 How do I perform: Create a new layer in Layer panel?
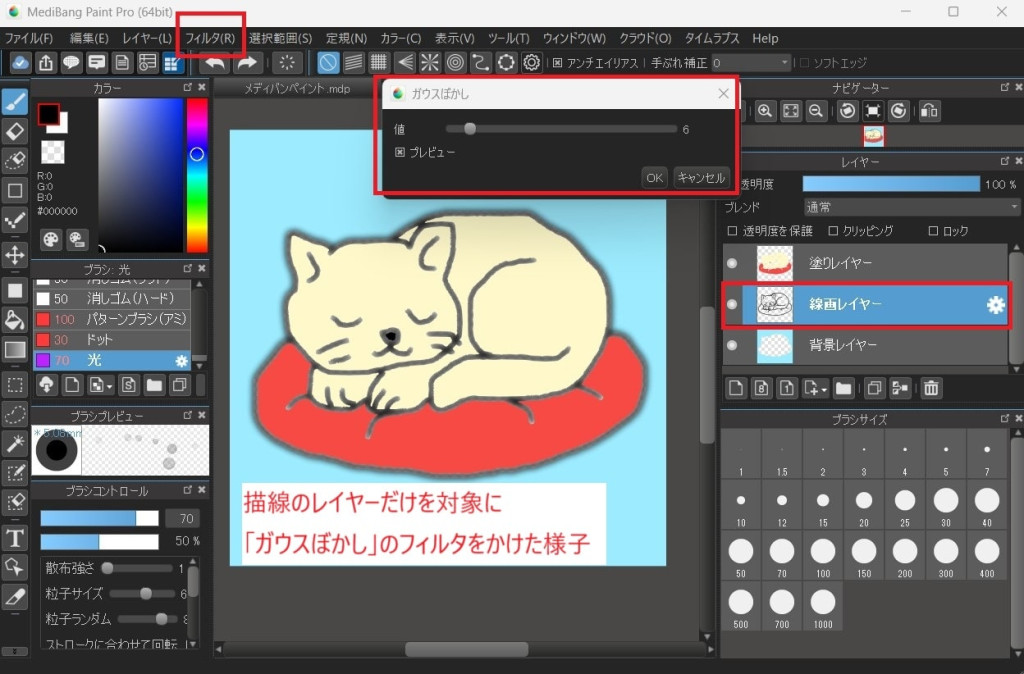point(736,389)
